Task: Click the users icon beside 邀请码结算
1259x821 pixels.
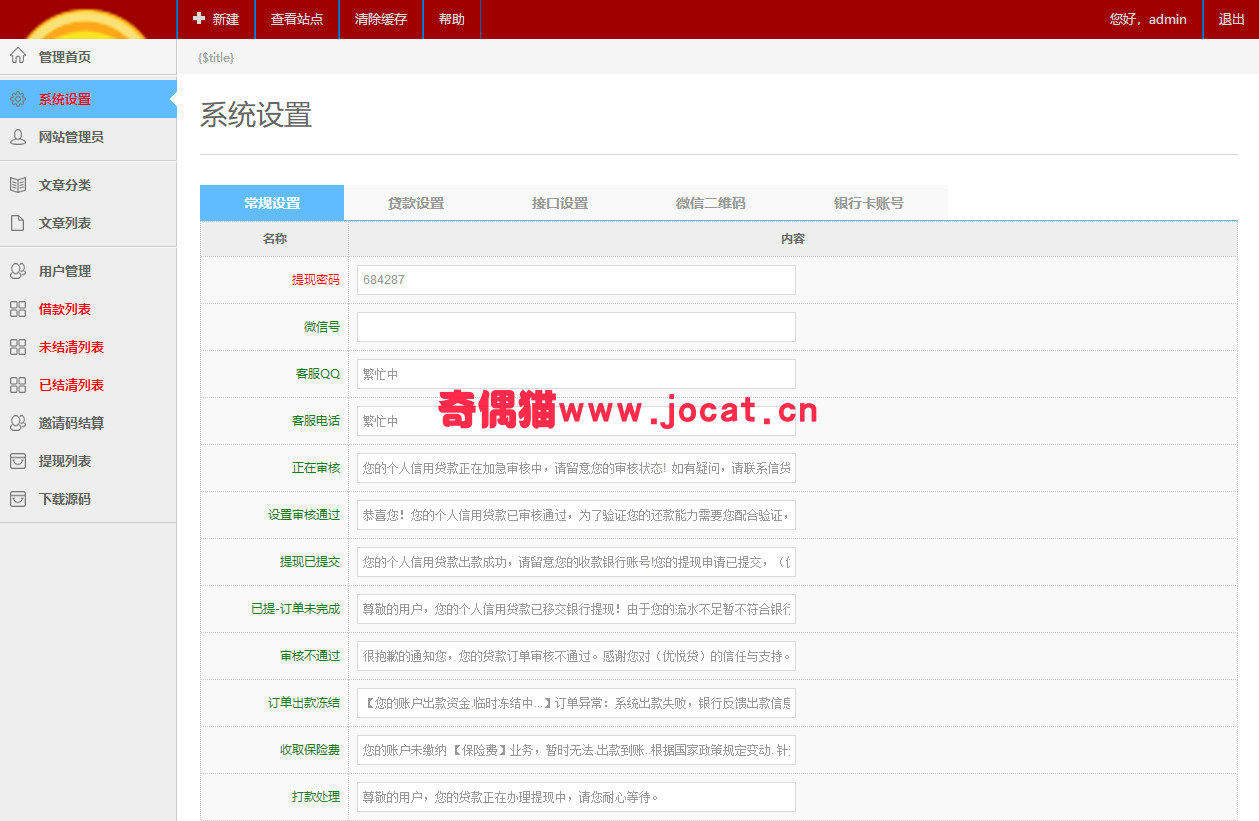Action: (x=18, y=423)
